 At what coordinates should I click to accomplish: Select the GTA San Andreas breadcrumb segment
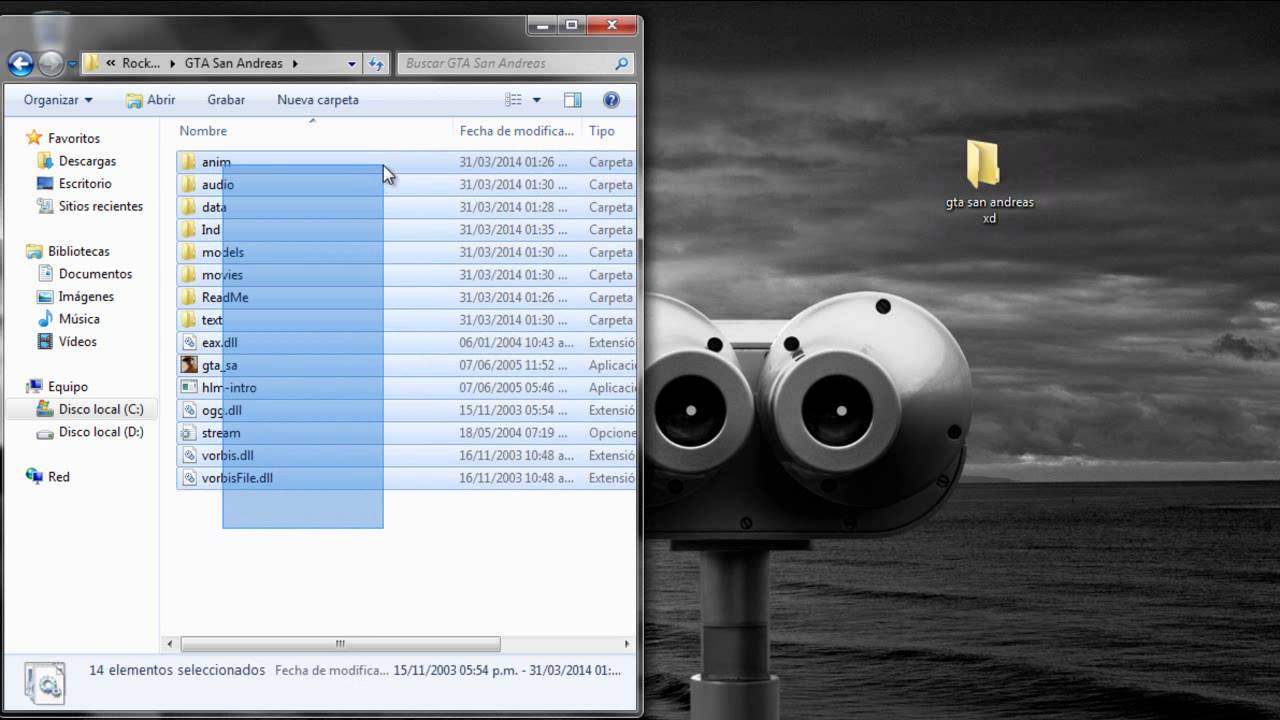click(234, 63)
